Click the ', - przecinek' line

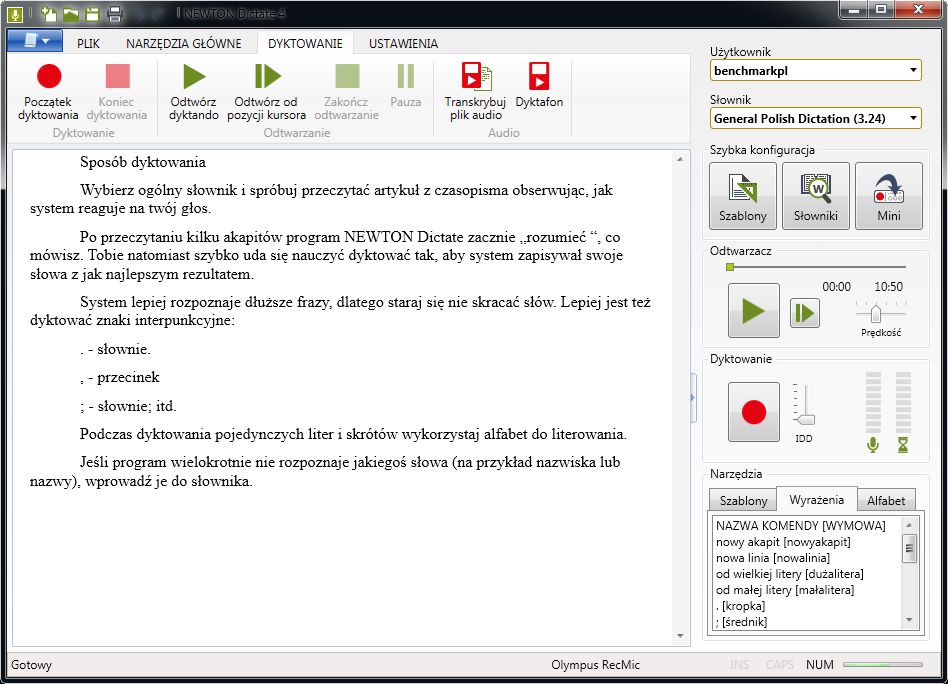pyautogui.click(x=120, y=377)
